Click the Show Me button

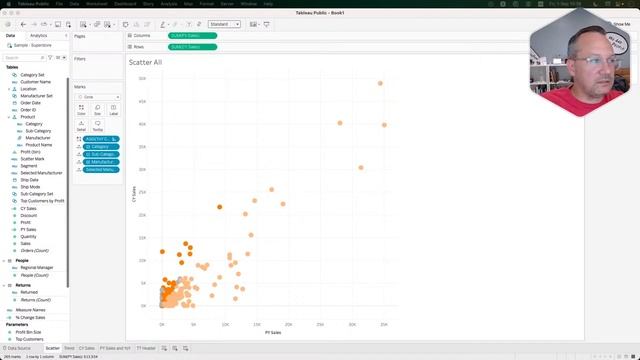coord(622,24)
